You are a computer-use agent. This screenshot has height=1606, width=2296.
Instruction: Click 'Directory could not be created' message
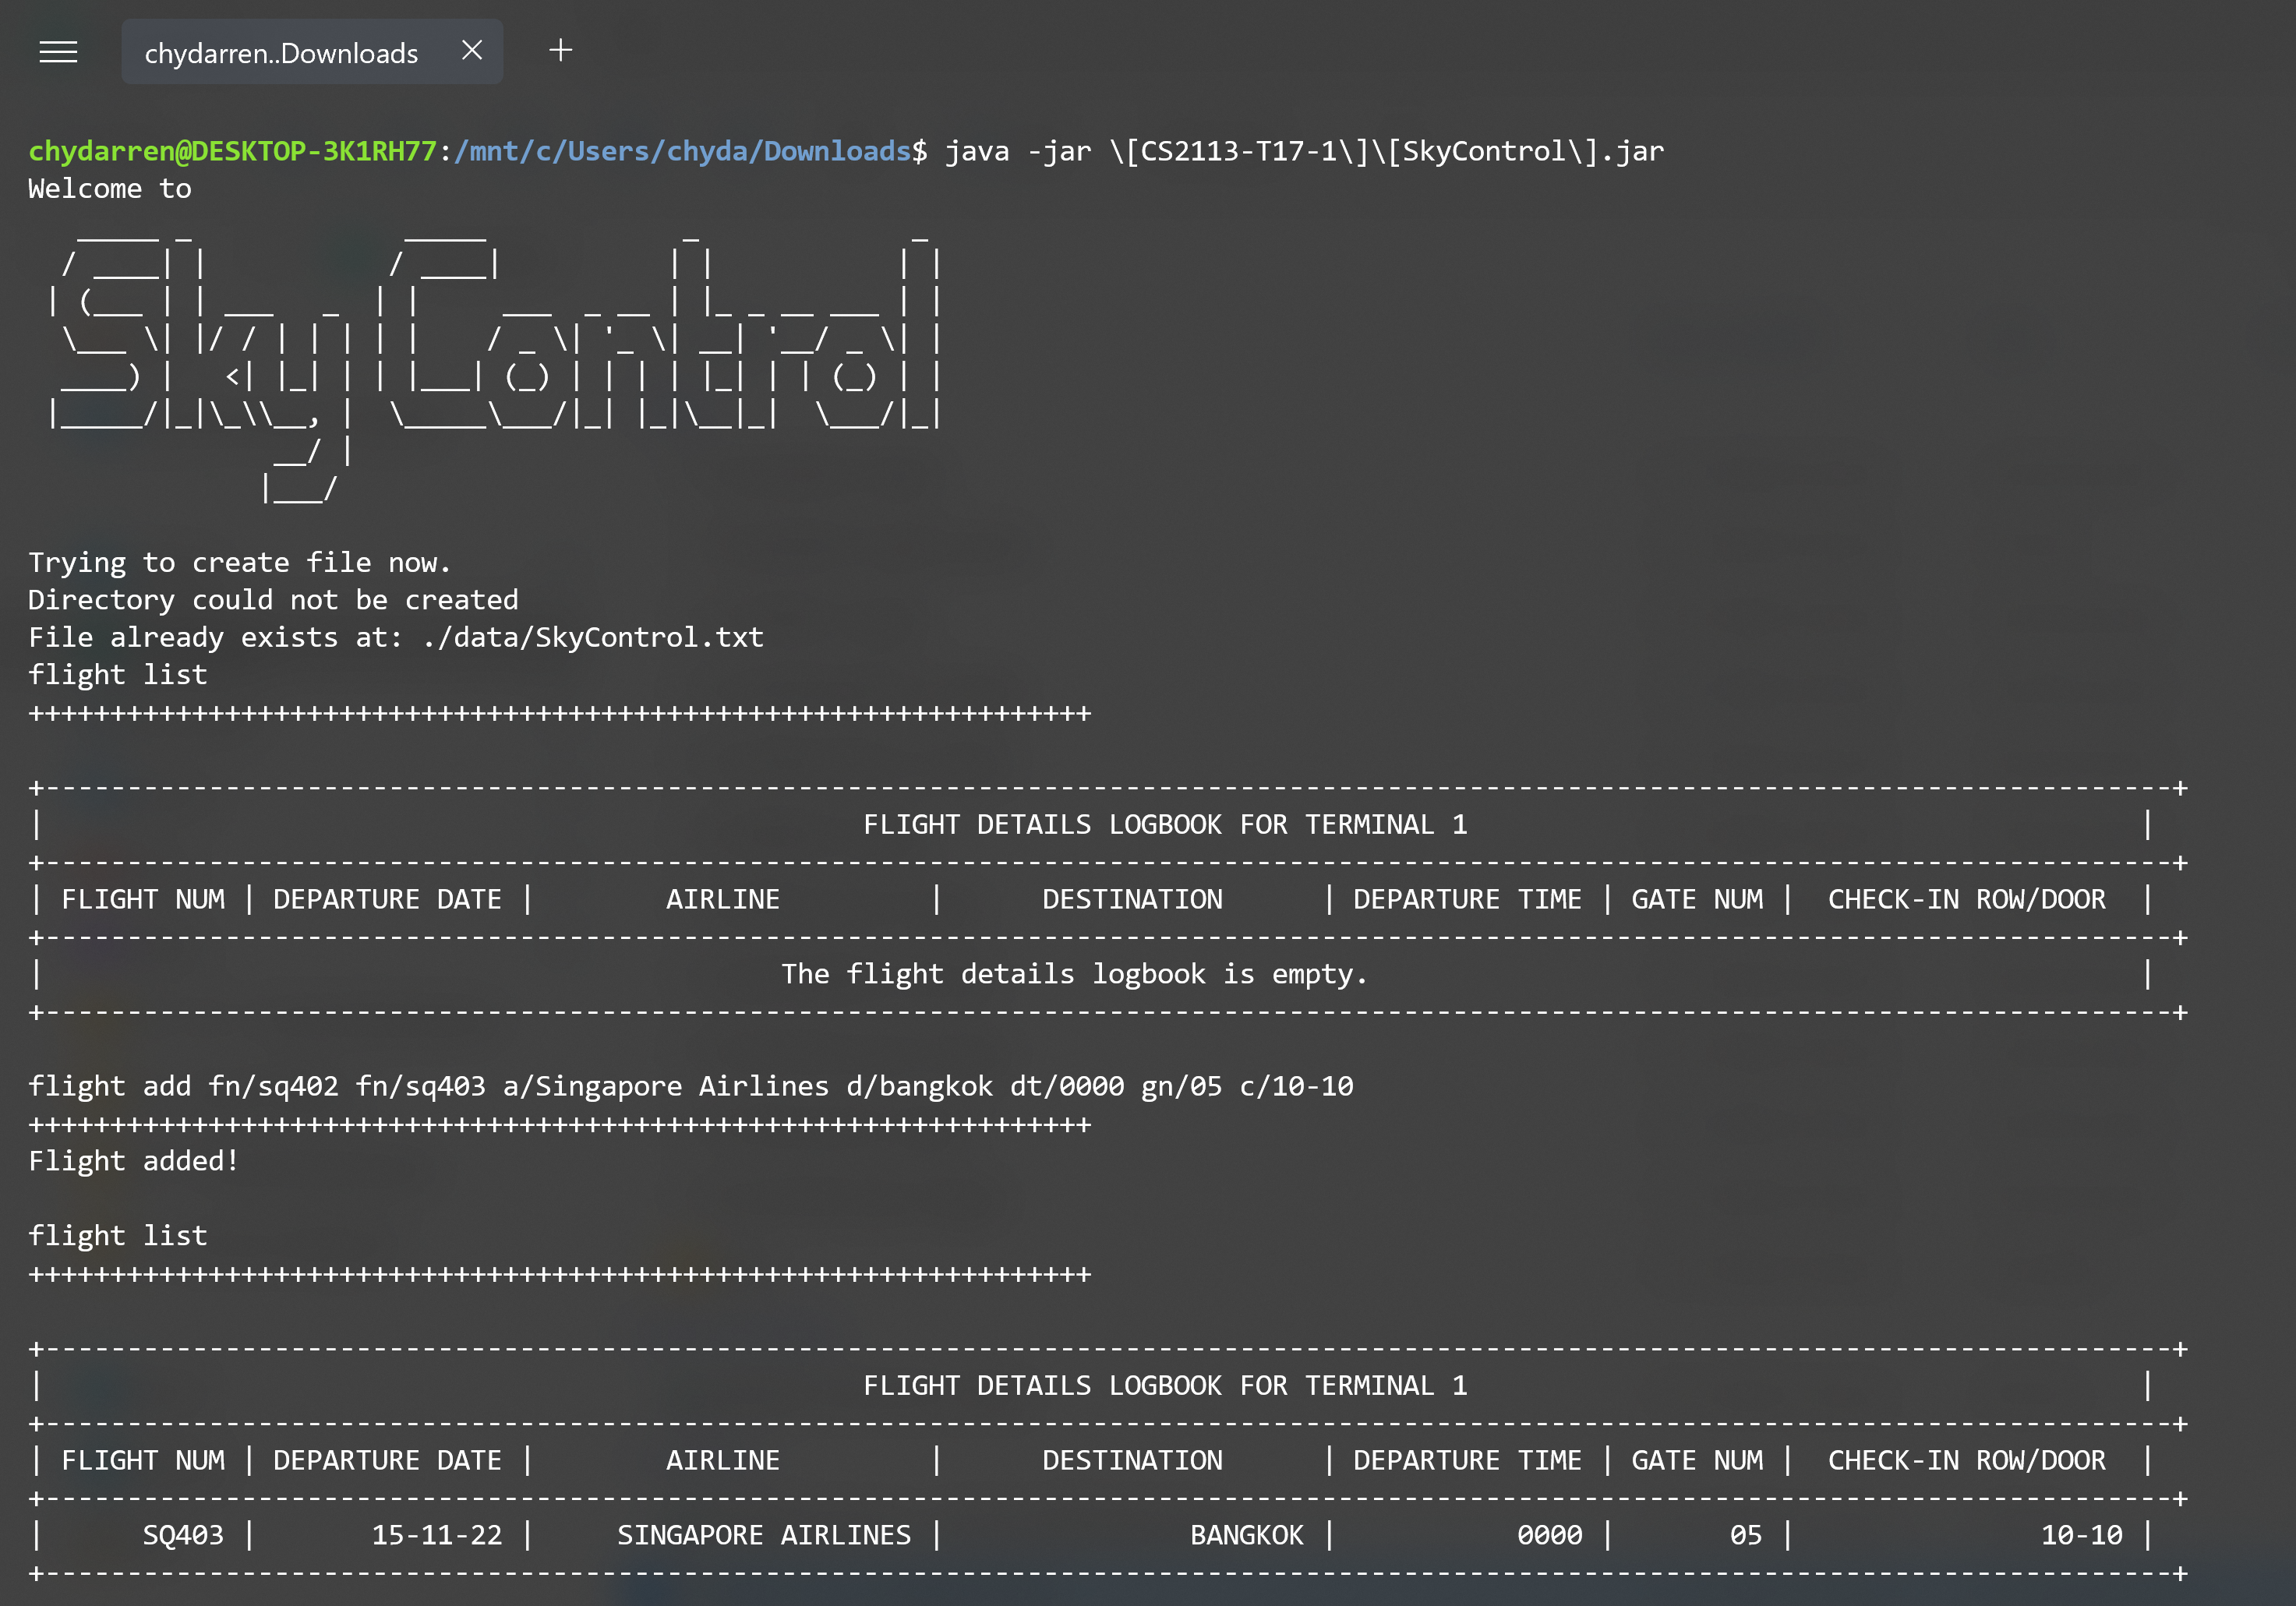273,600
